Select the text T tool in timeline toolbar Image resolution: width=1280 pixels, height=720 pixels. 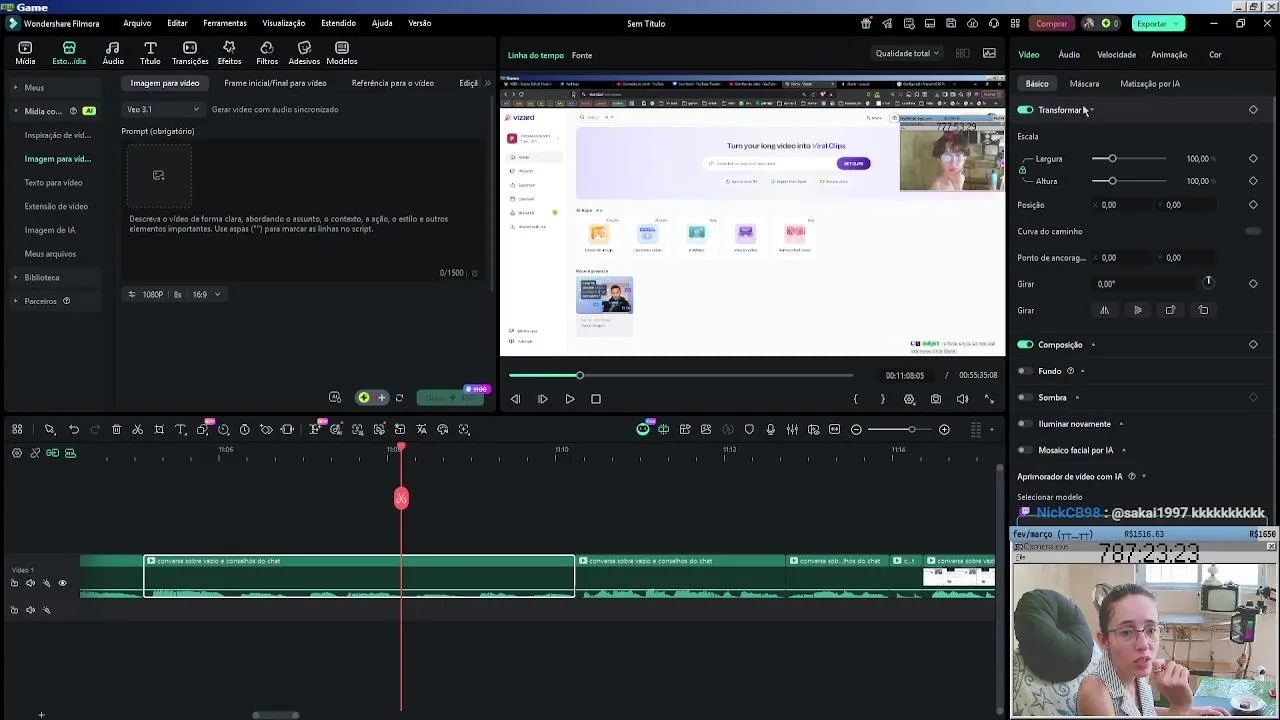coord(181,429)
